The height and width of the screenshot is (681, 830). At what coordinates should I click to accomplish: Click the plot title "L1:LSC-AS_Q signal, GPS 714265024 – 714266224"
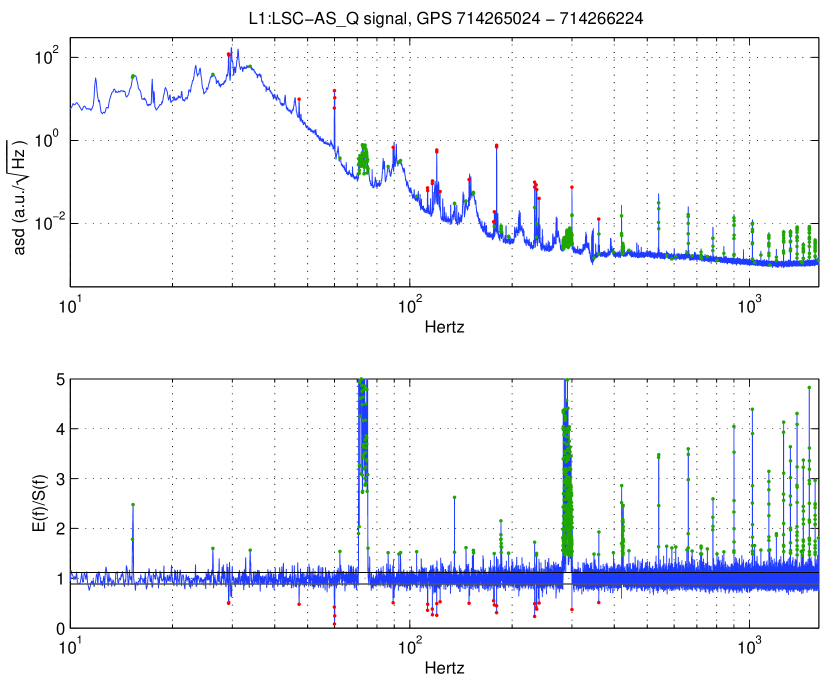coord(446,19)
